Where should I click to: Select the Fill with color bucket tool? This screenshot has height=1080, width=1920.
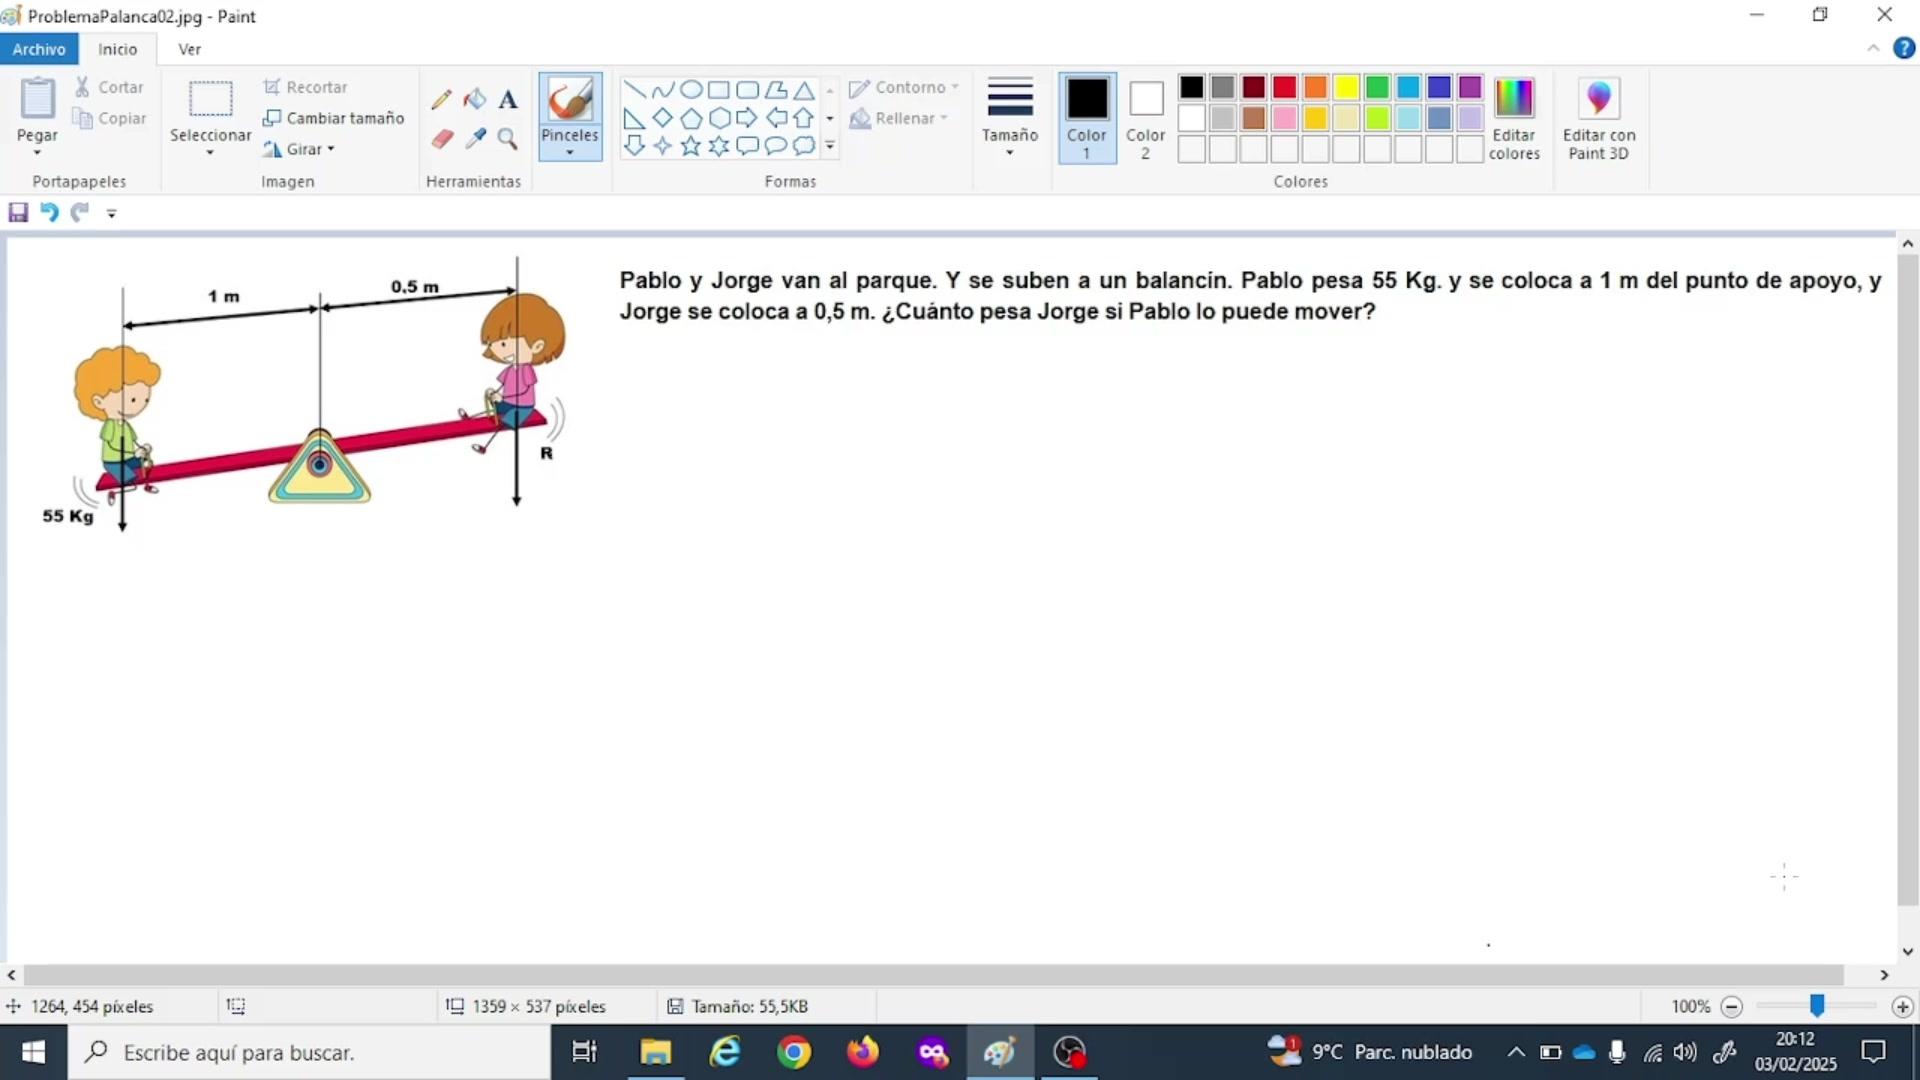pyautogui.click(x=475, y=99)
